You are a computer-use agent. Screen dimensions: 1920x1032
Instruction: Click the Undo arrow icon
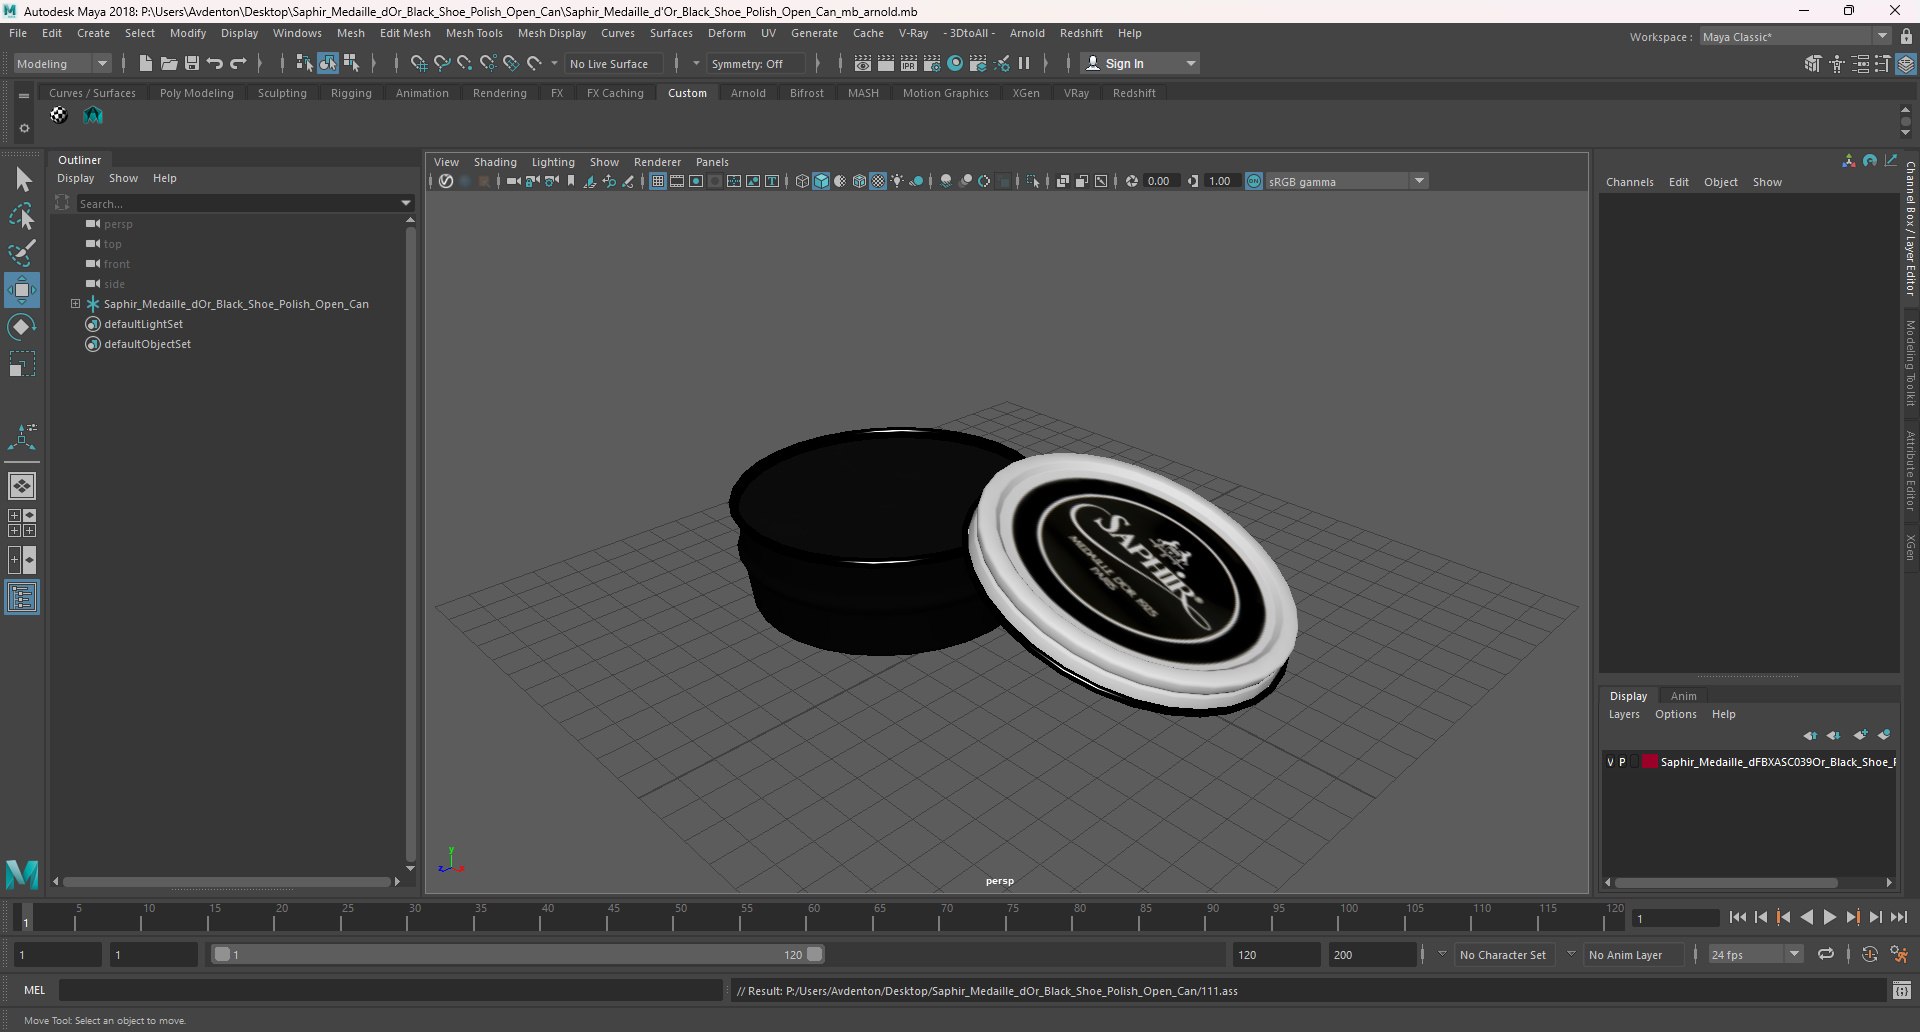point(215,63)
